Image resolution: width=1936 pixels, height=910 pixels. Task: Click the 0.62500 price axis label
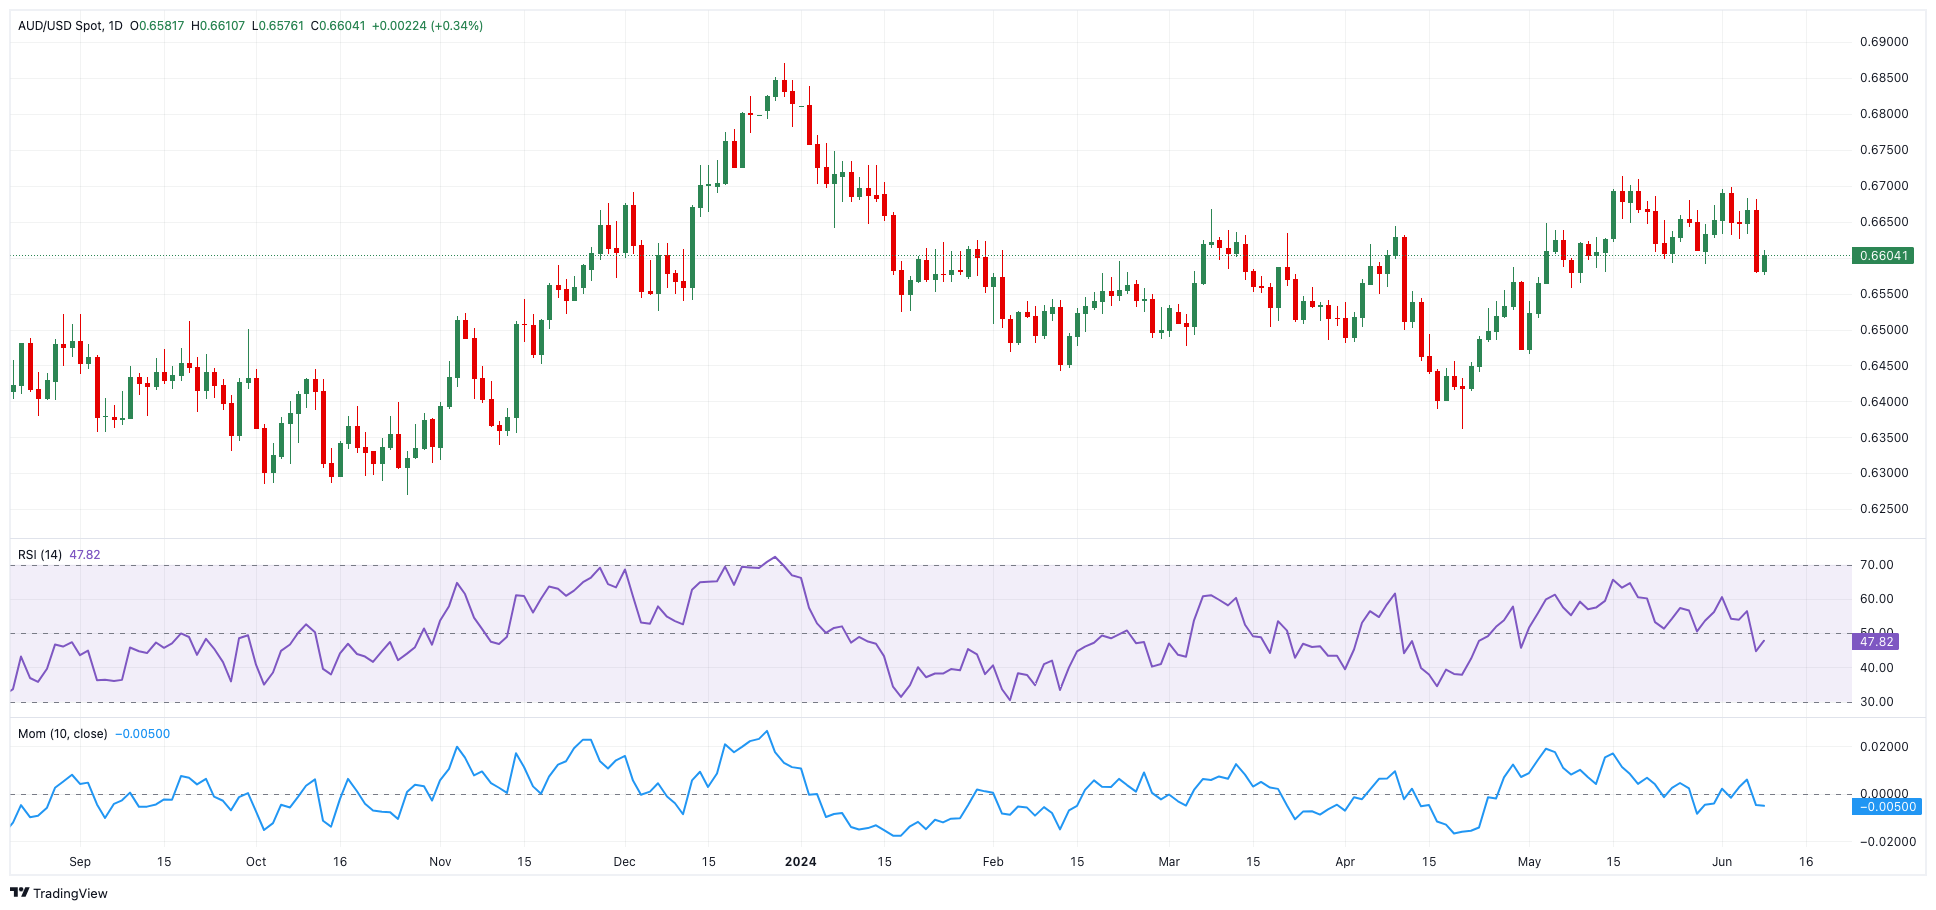1884,509
